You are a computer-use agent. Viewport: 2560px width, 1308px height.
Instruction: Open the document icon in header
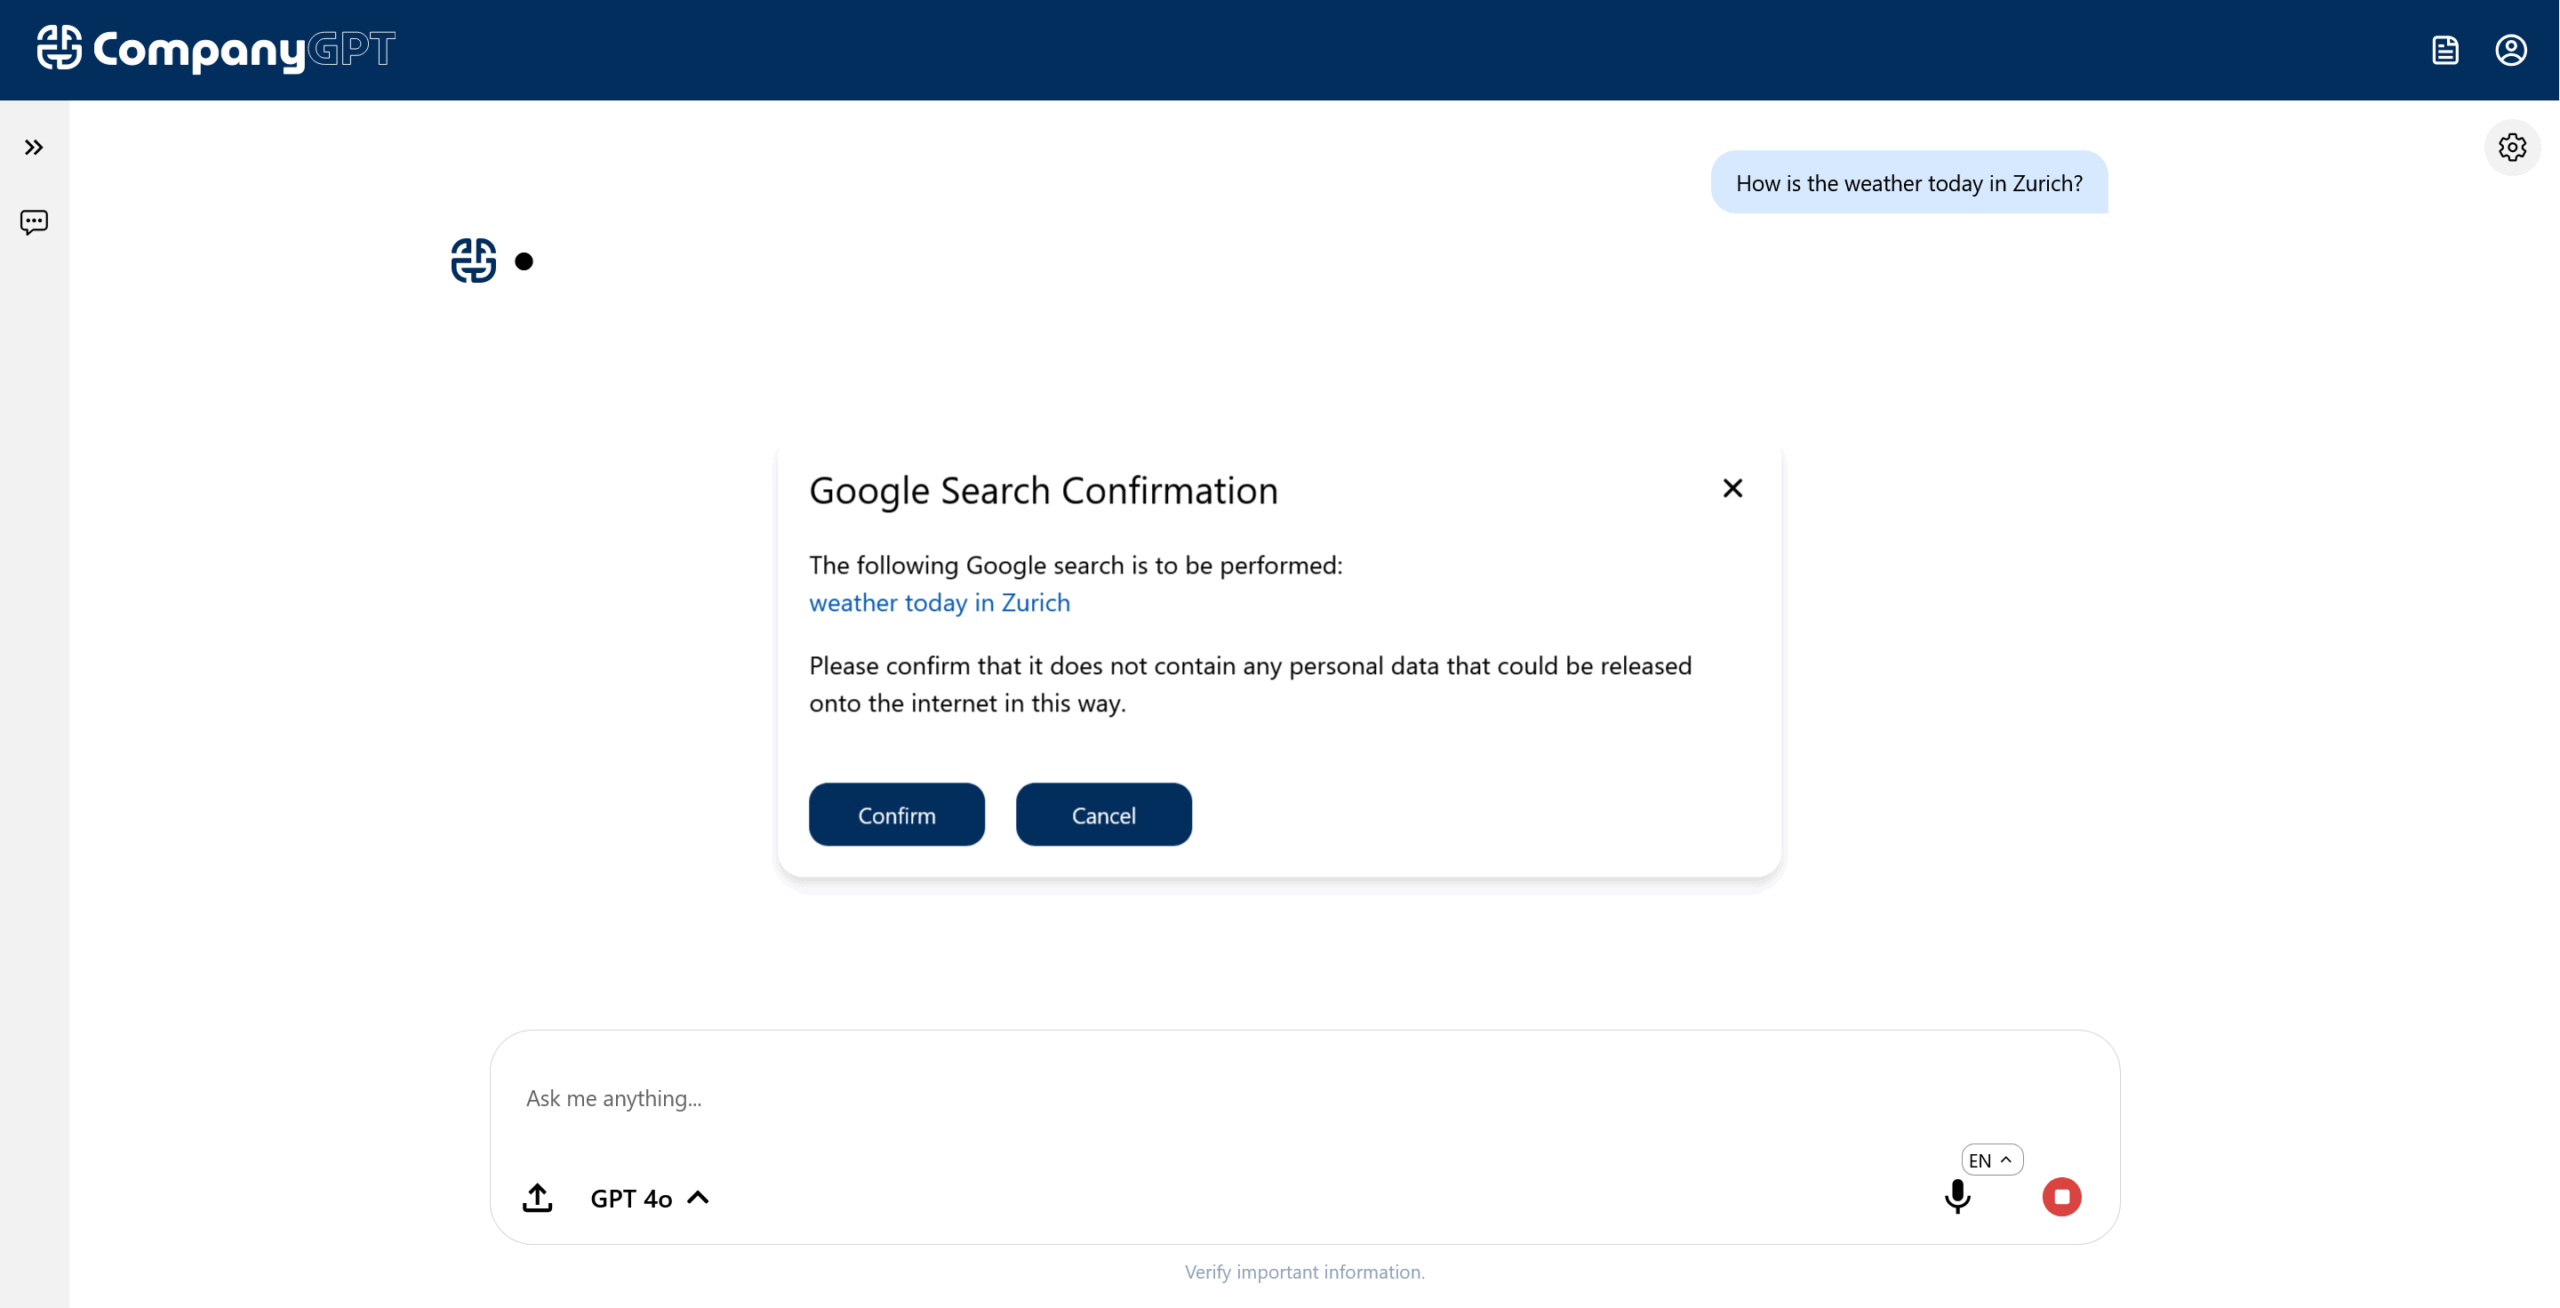2445,50
